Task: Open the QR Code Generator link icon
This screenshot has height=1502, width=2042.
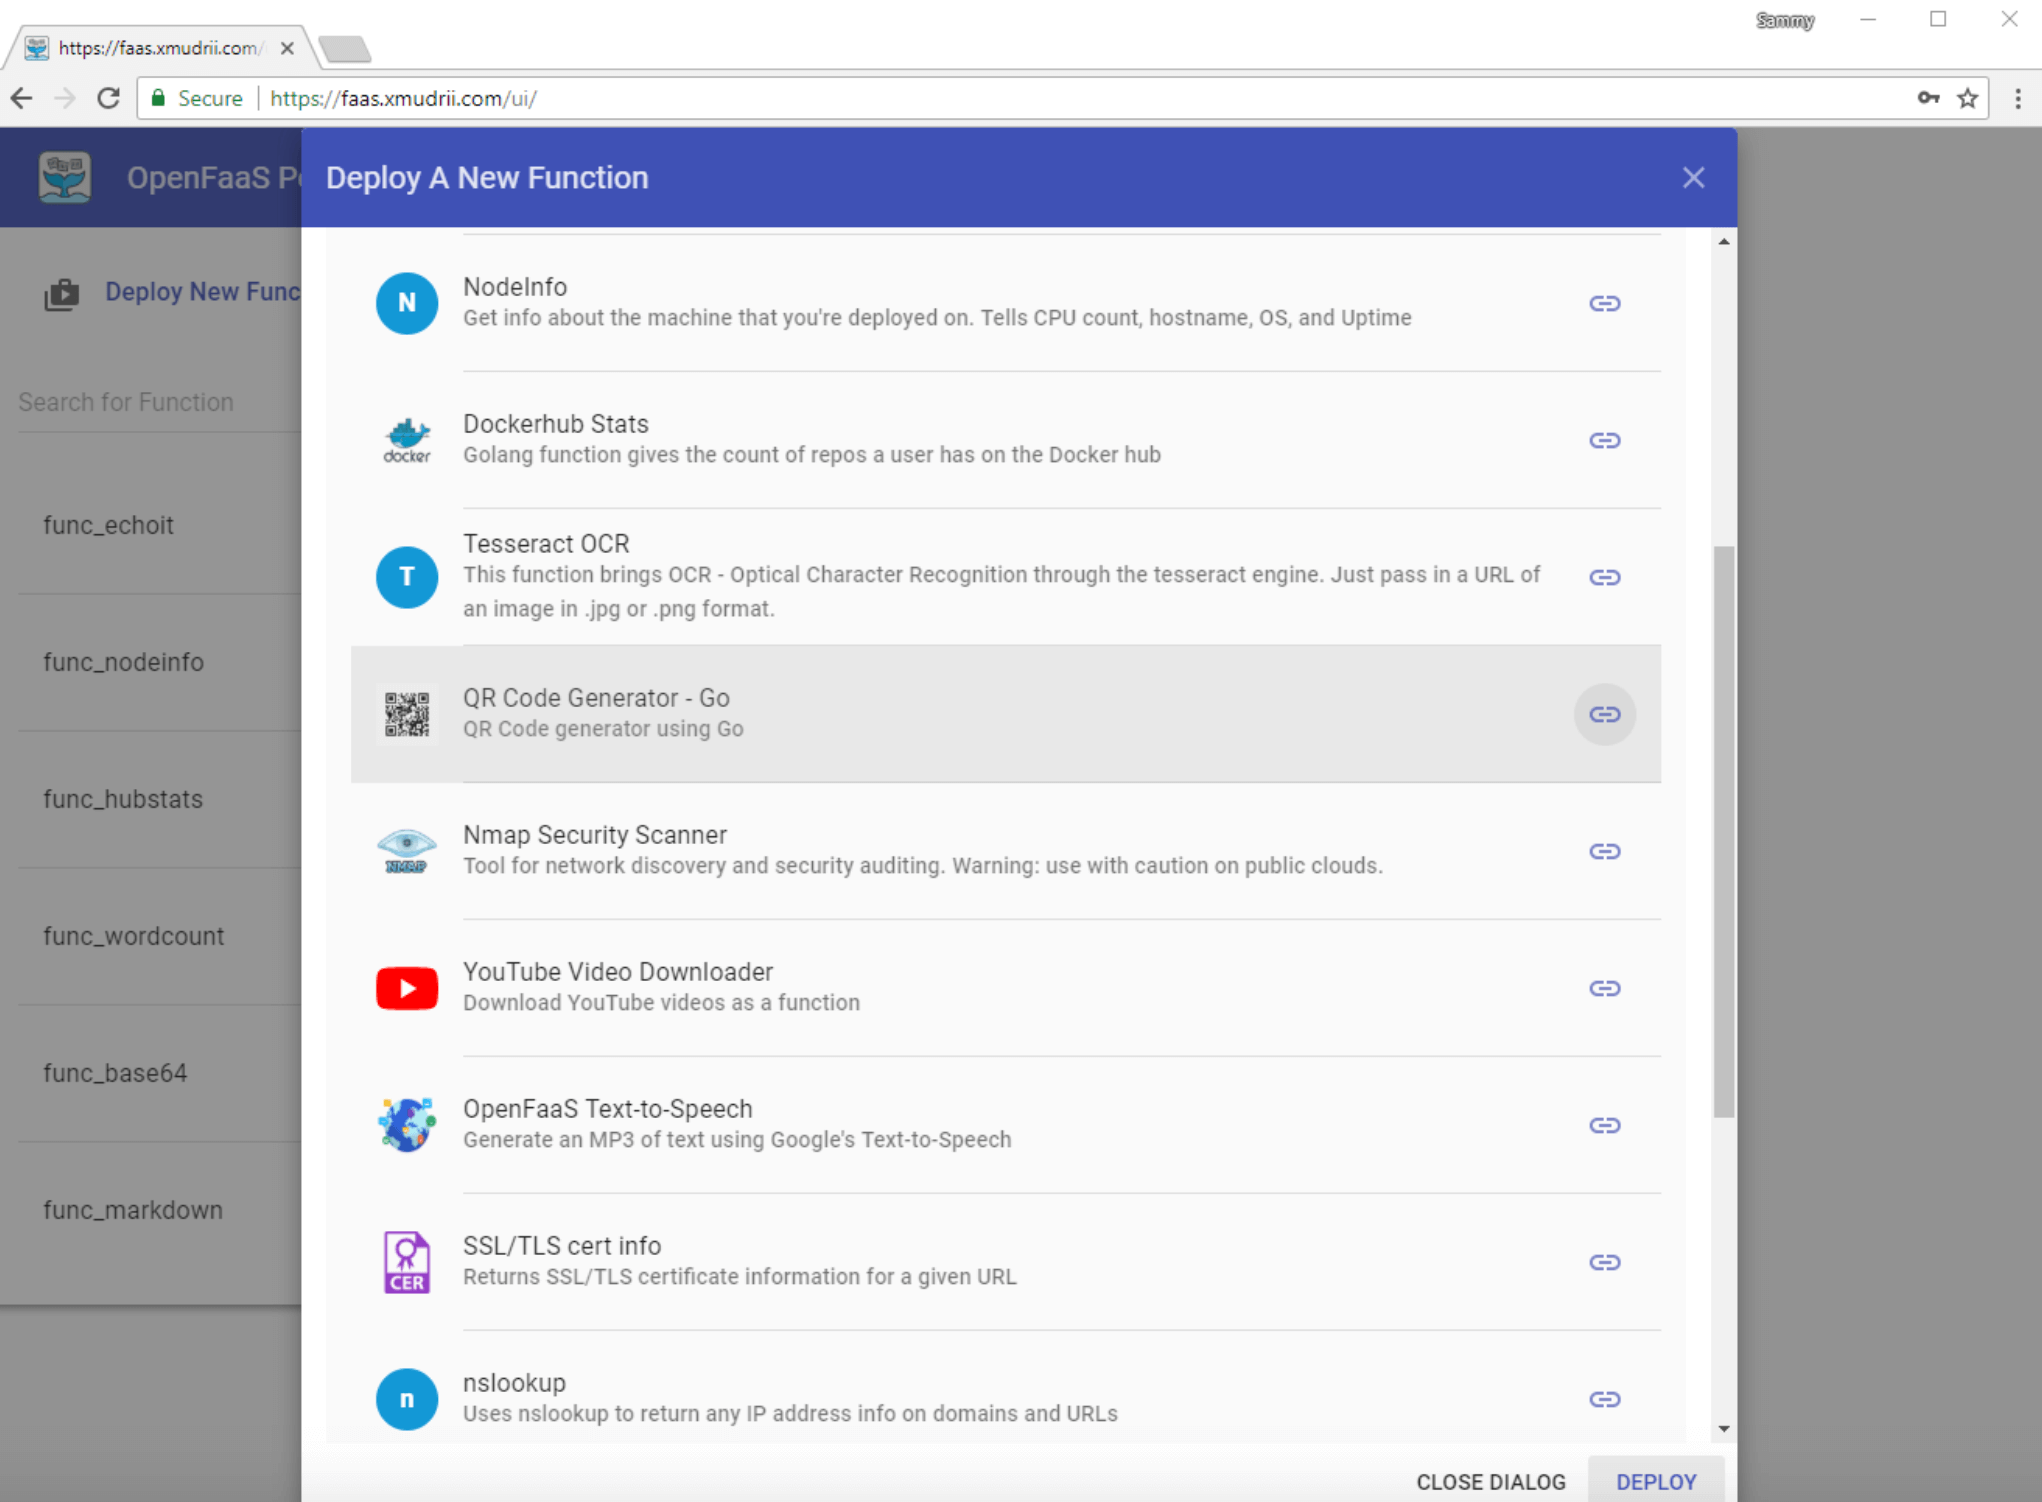Action: click(x=1604, y=714)
